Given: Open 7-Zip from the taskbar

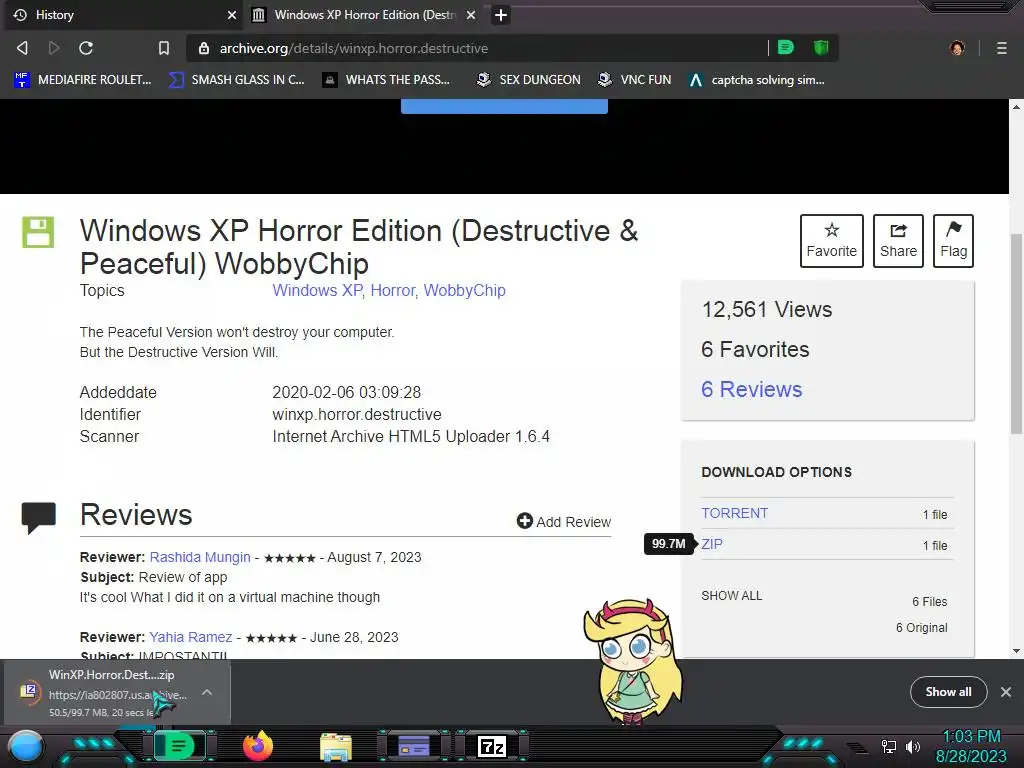Looking at the screenshot, I should (x=492, y=746).
